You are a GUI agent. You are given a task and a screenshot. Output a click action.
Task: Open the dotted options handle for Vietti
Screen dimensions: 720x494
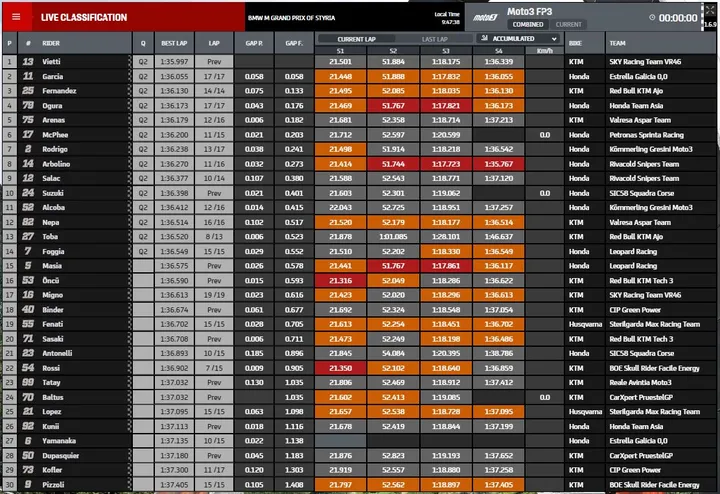pyautogui.click(x=129, y=62)
